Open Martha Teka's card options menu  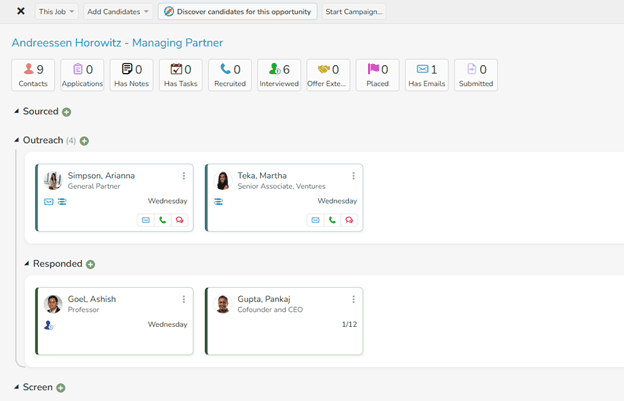coord(353,176)
